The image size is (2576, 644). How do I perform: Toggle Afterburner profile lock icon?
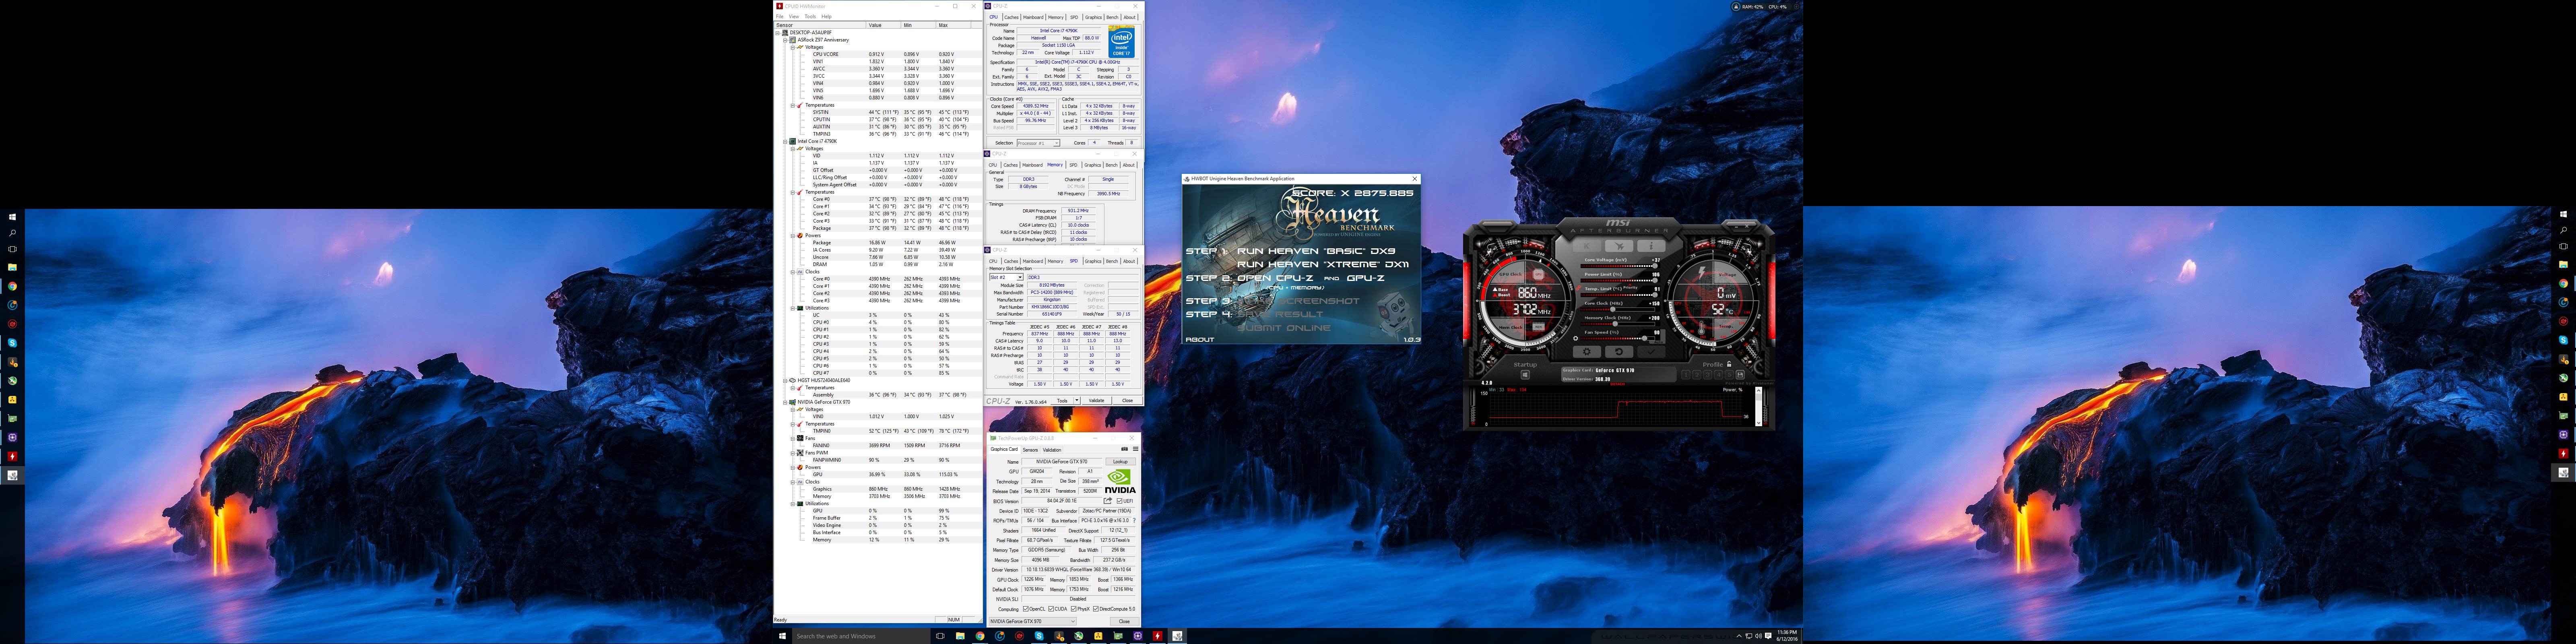point(1729,364)
